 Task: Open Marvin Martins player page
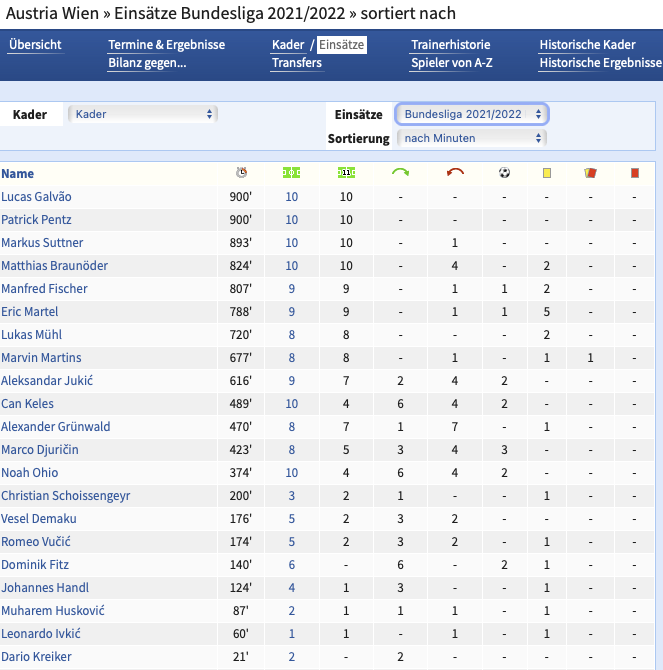(41, 358)
